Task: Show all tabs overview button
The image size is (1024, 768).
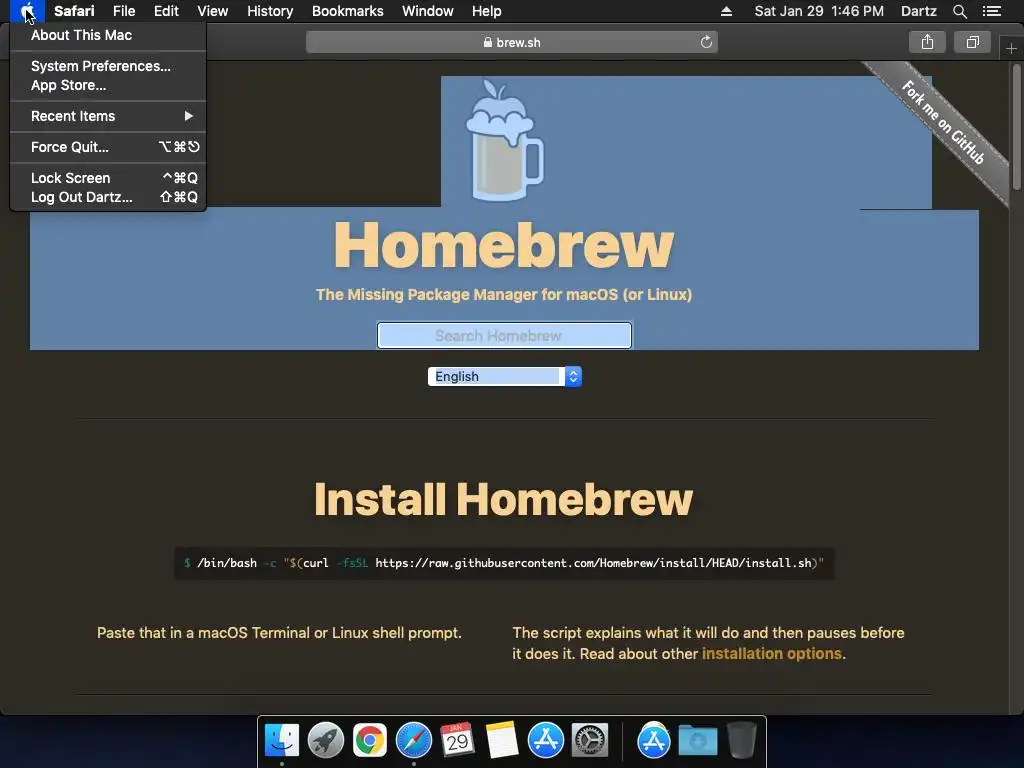Action: click(972, 42)
